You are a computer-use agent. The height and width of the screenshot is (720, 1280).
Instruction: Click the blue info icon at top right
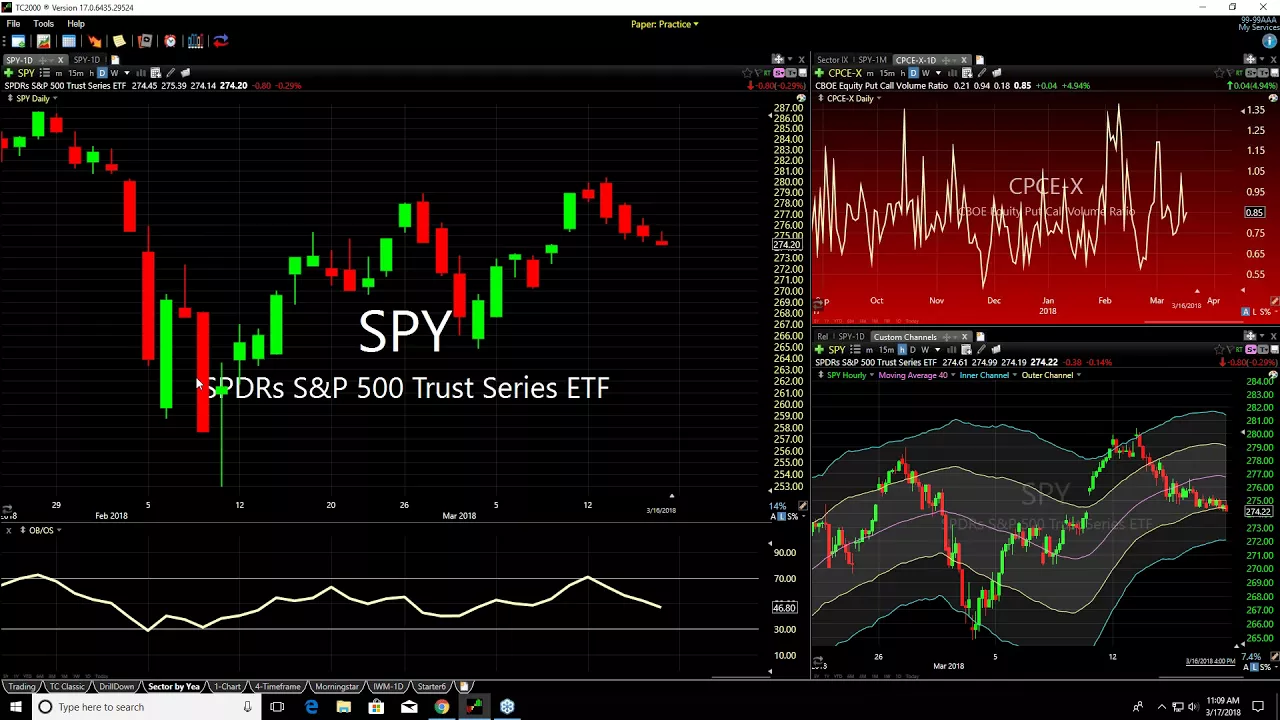coord(1269,41)
